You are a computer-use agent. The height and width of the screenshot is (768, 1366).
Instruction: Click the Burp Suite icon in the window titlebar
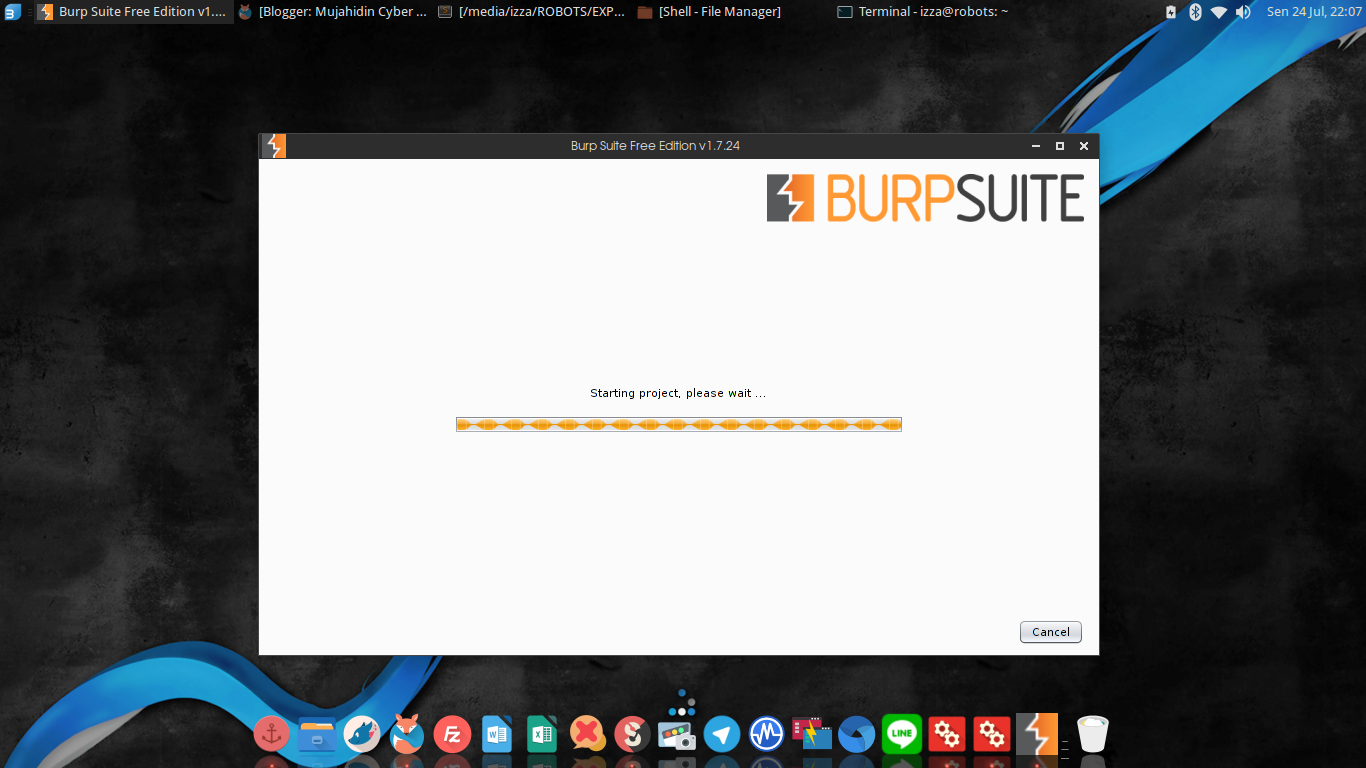272,145
